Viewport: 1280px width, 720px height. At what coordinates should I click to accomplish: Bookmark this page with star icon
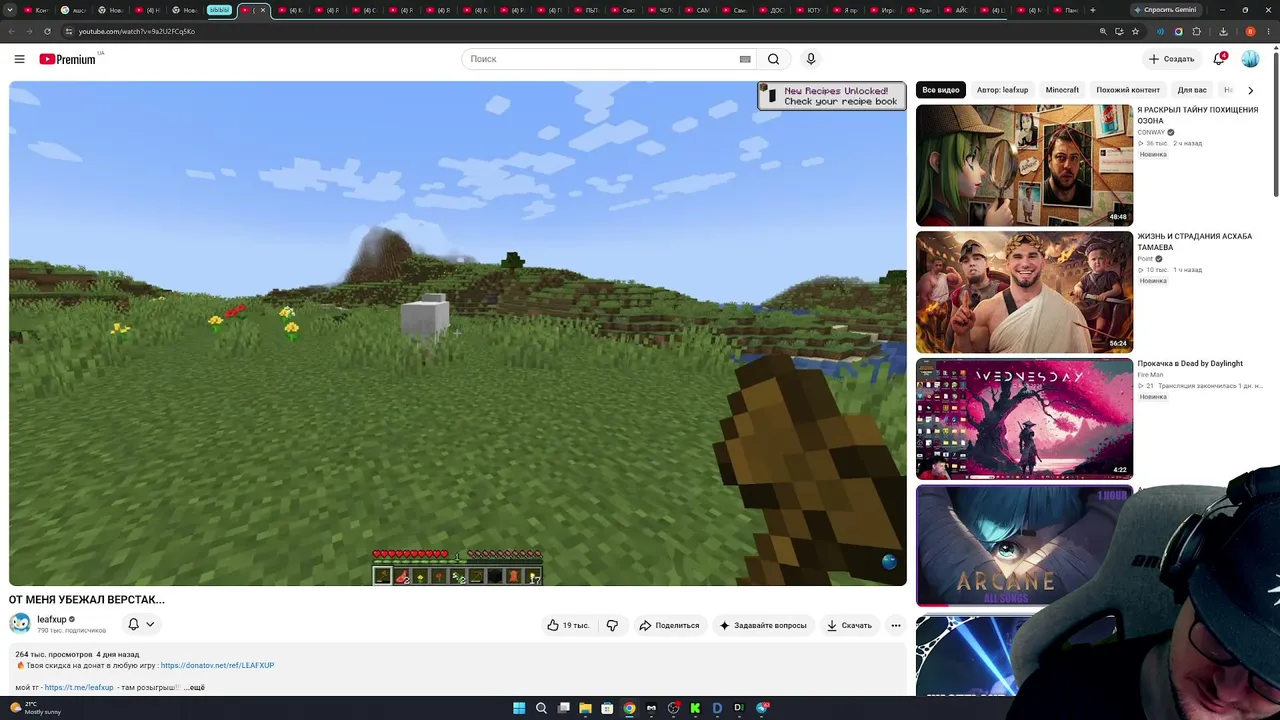[1135, 31]
